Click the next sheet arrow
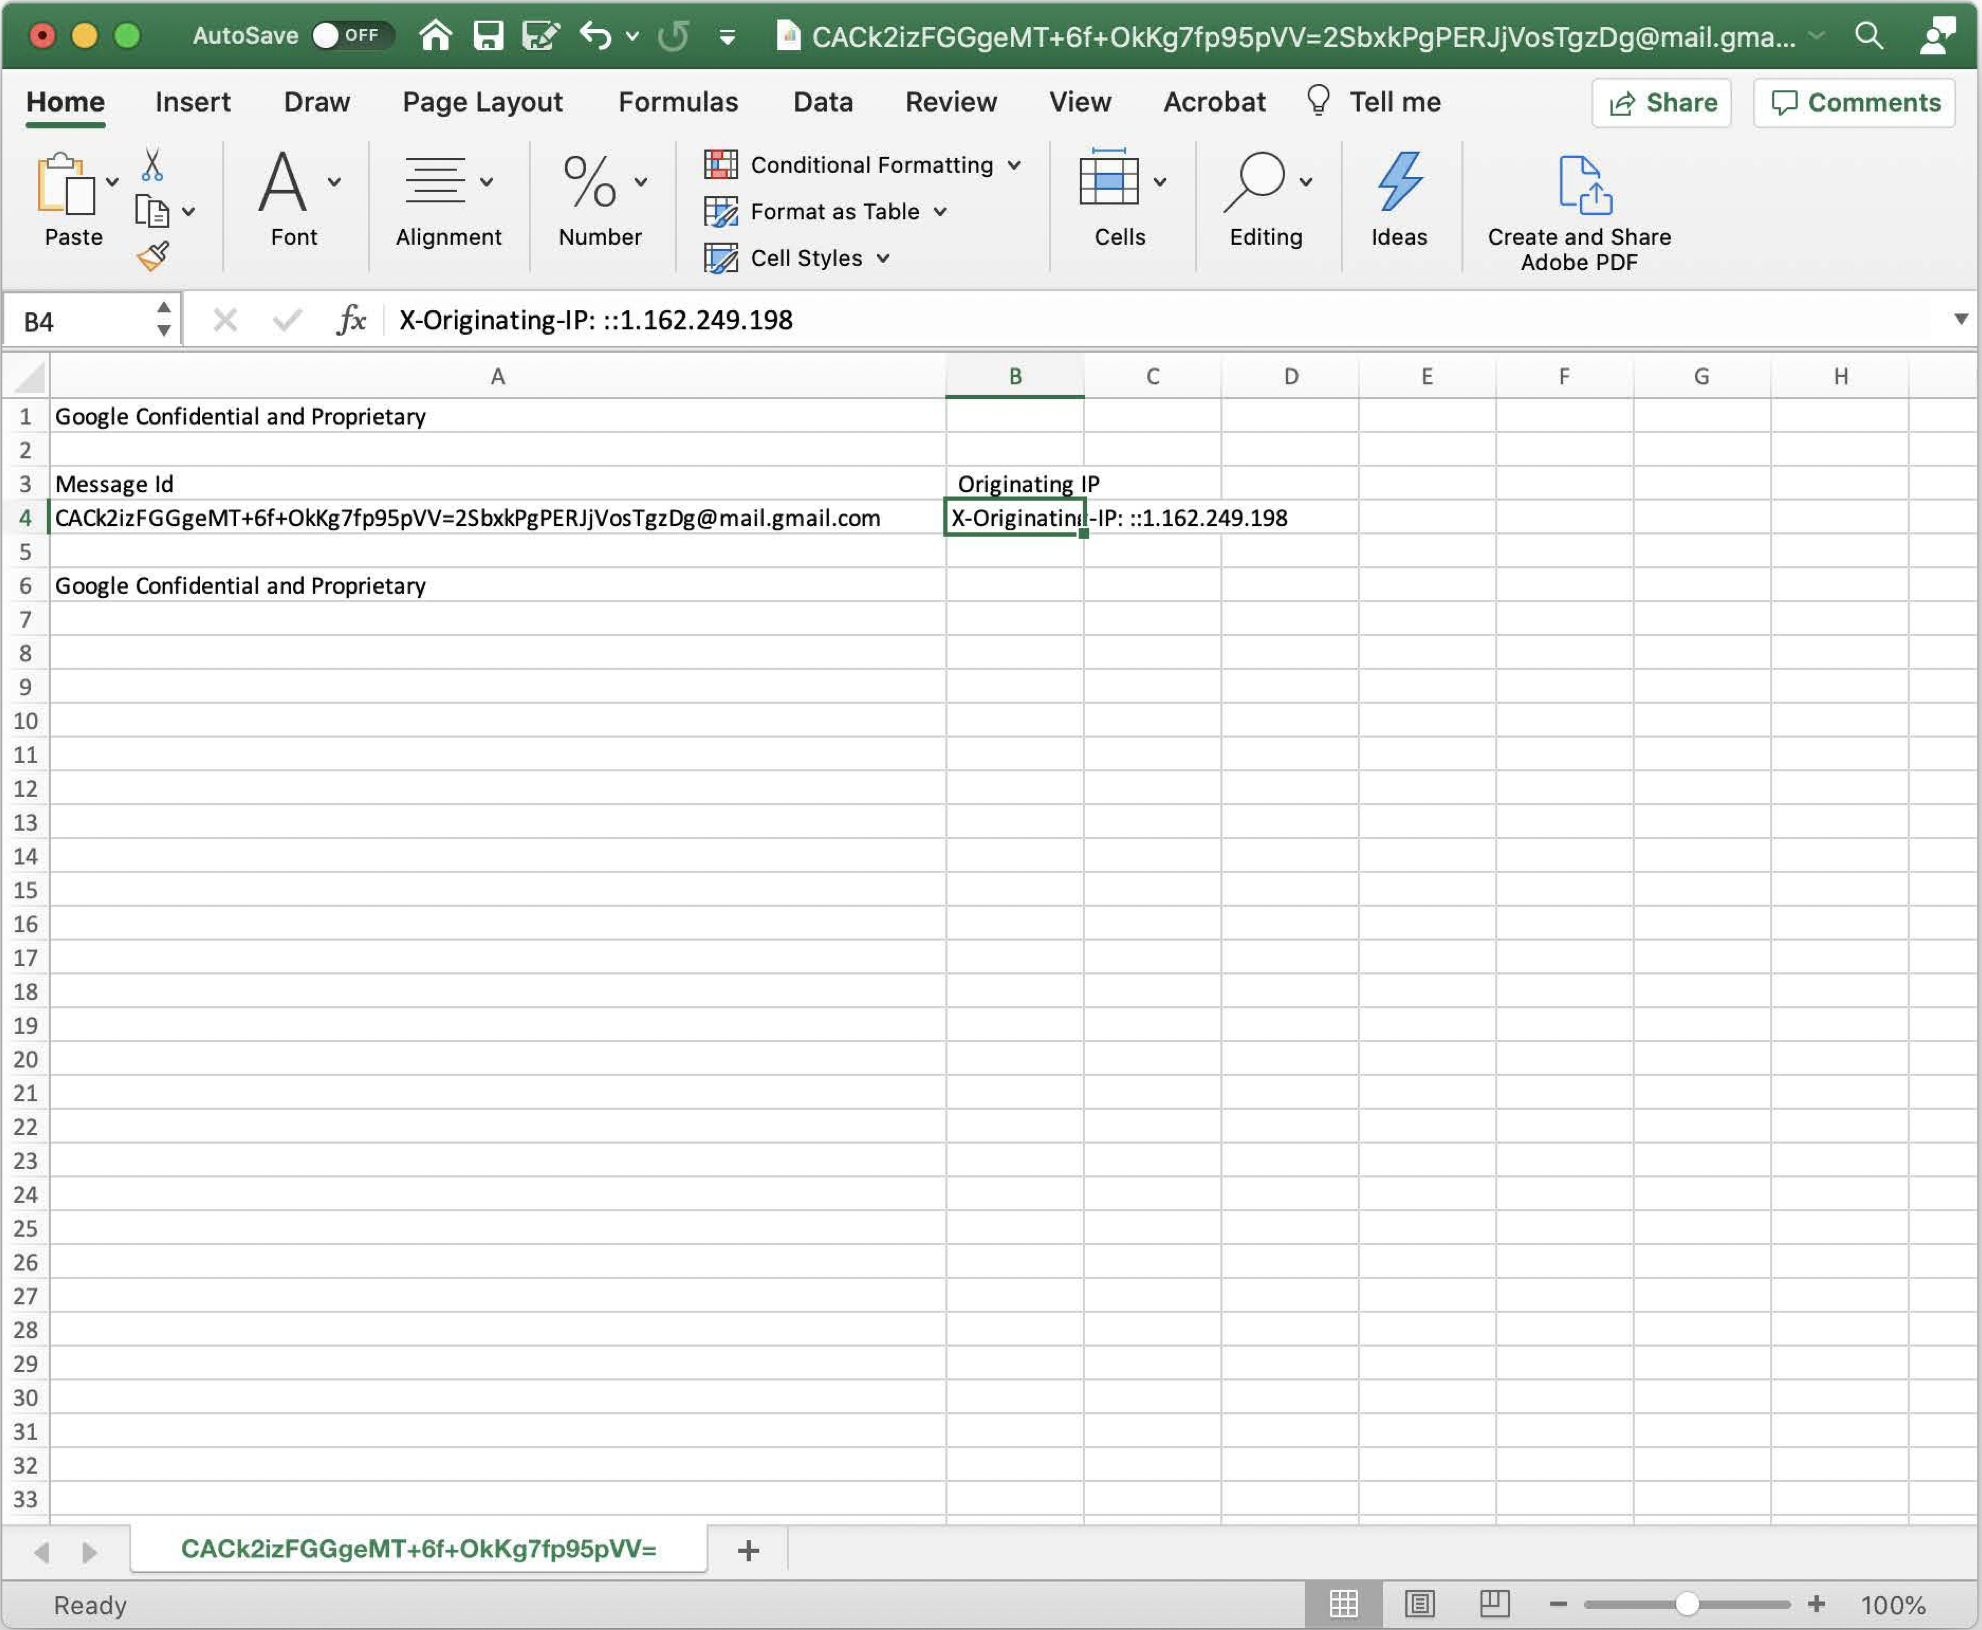This screenshot has width=1982, height=1630. coord(89,1552)
